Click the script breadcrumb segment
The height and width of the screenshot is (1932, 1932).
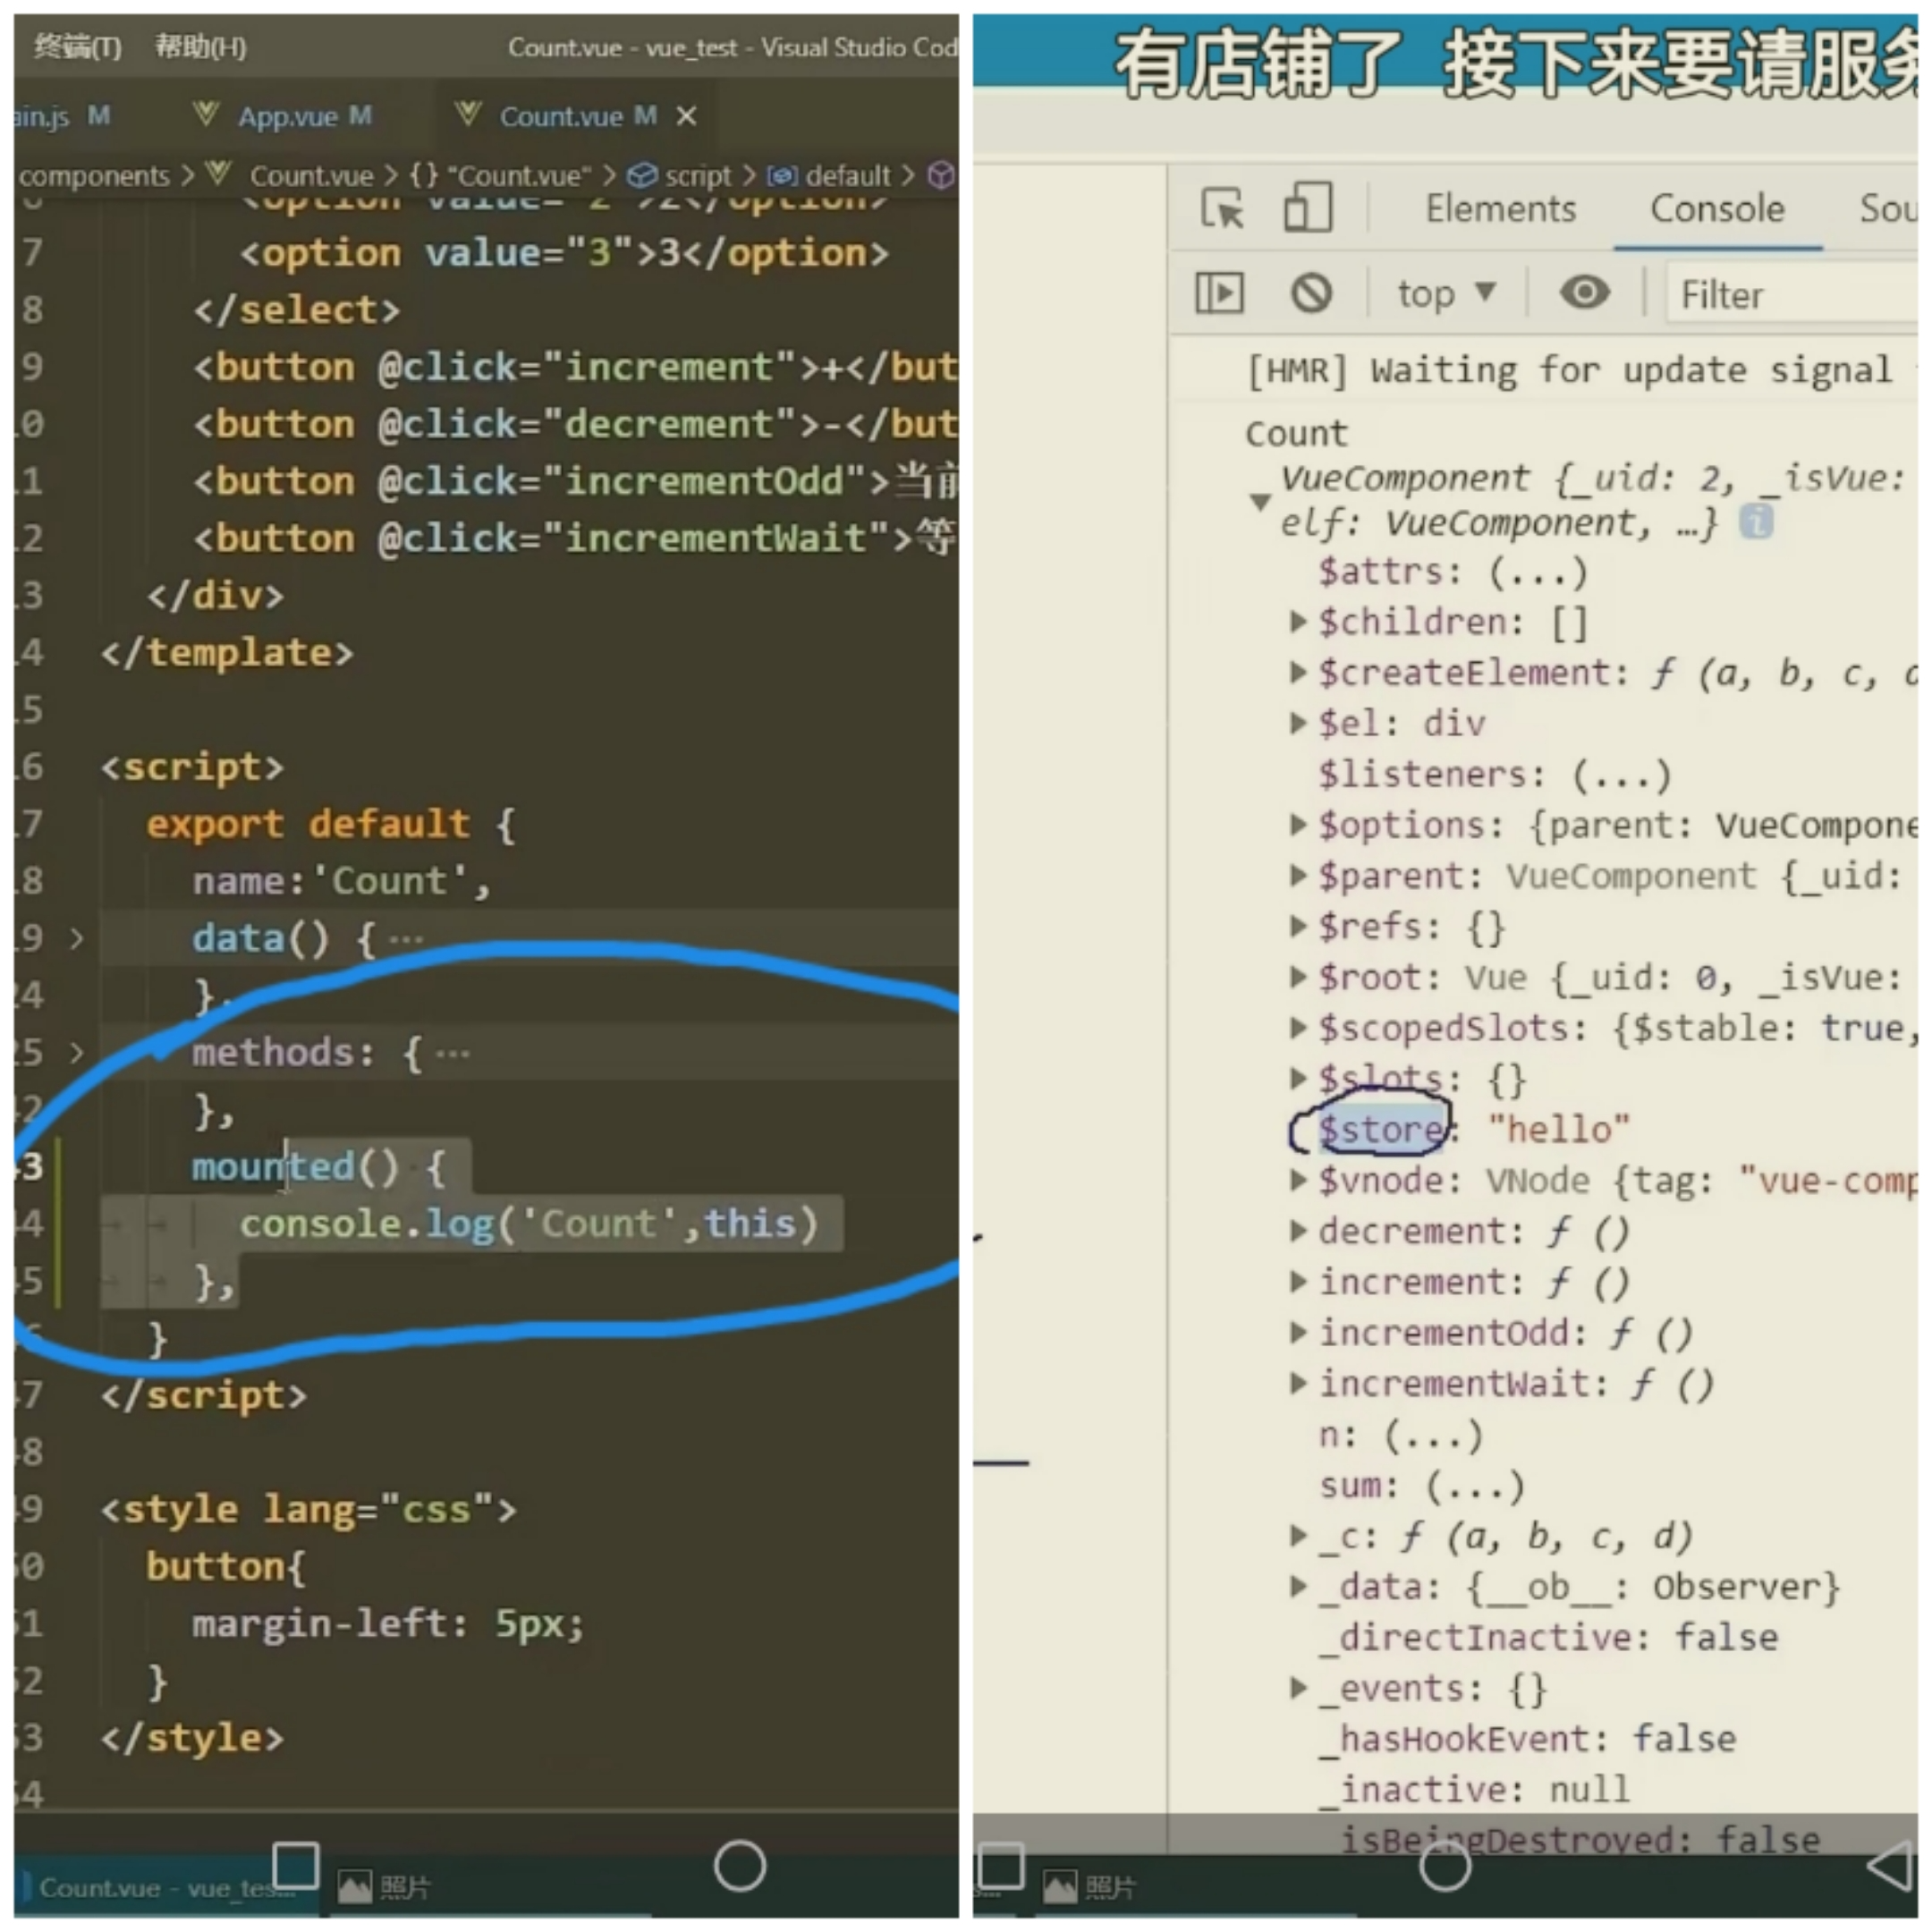(x=697, y=176)
